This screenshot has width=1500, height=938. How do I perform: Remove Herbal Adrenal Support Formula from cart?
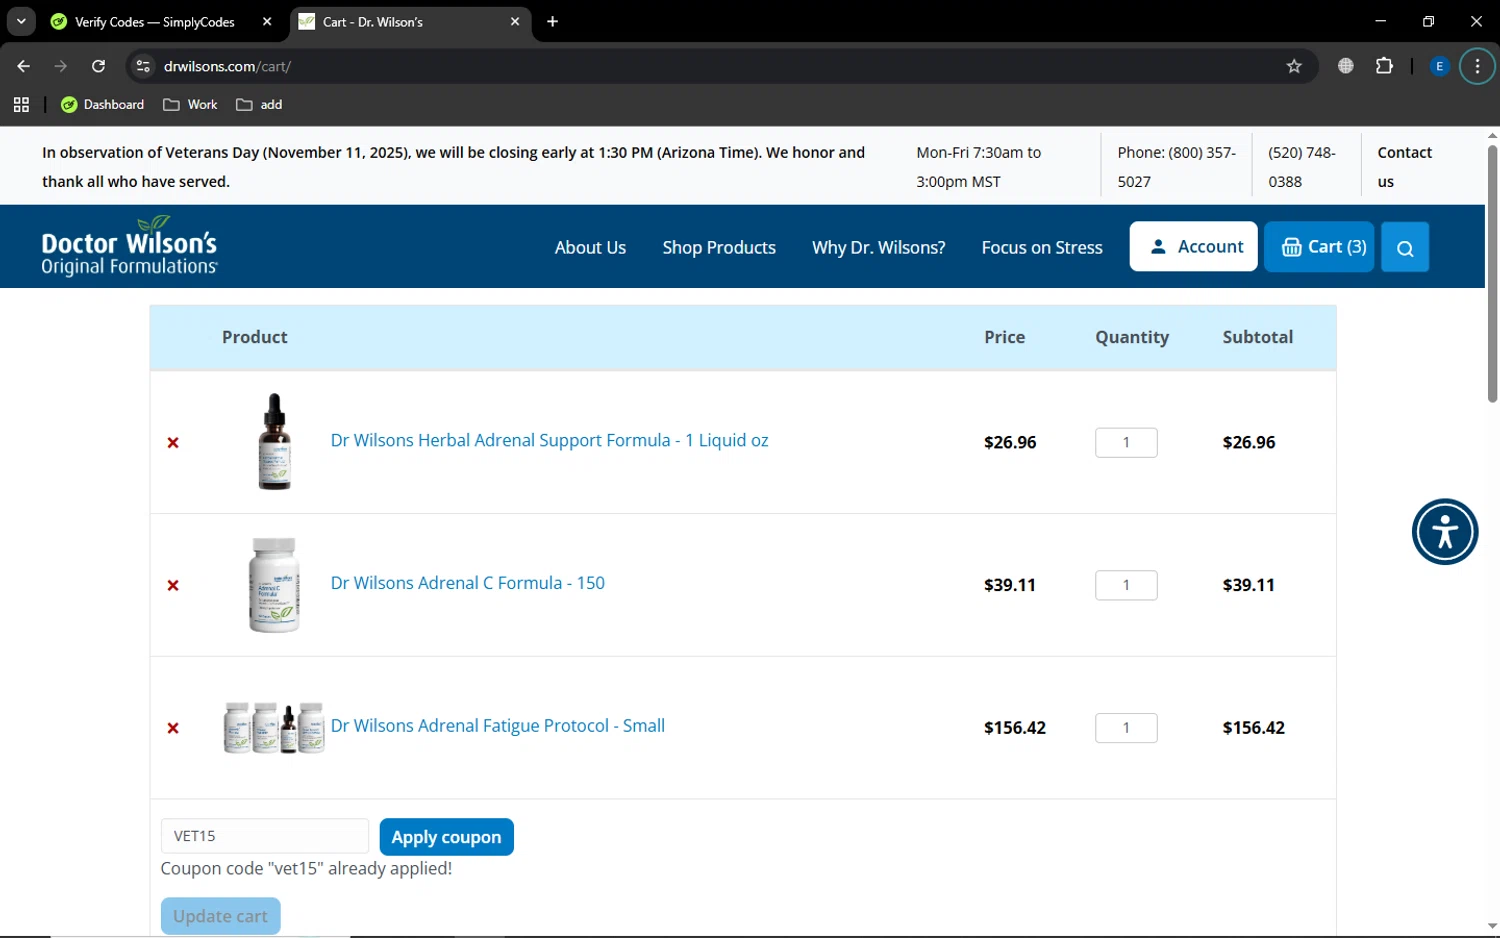pos(173,443)
